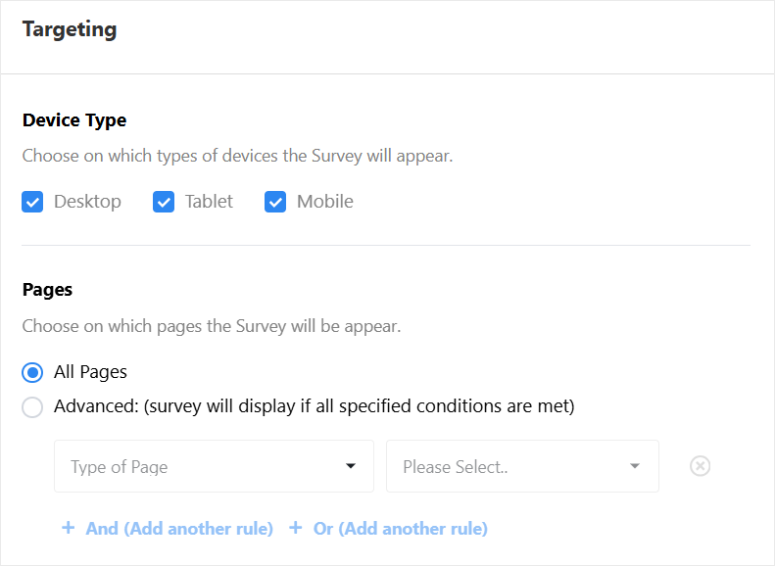Click the Mobile label text
This screenshot has width=775, height=566.
(325, 202)
